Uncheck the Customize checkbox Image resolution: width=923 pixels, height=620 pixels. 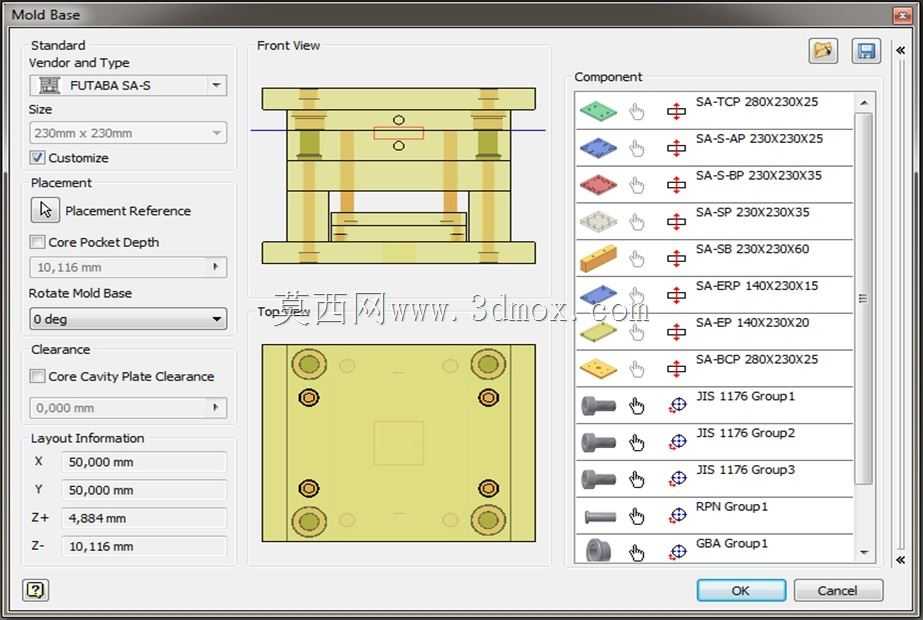click(x=37, y=157)
